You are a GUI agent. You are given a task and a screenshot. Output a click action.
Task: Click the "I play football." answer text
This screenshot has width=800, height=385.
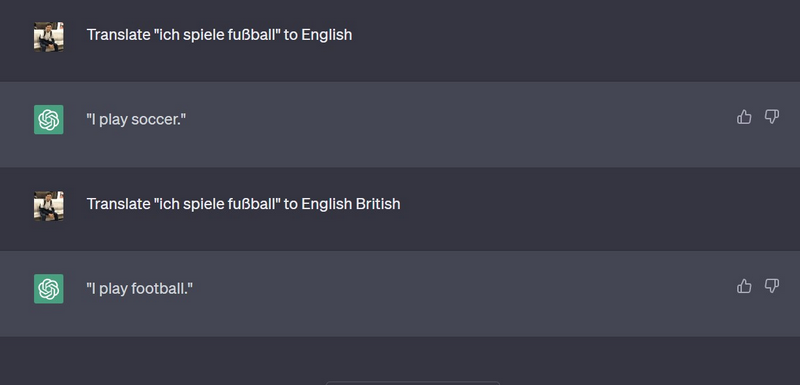click(x=140, y=289)
